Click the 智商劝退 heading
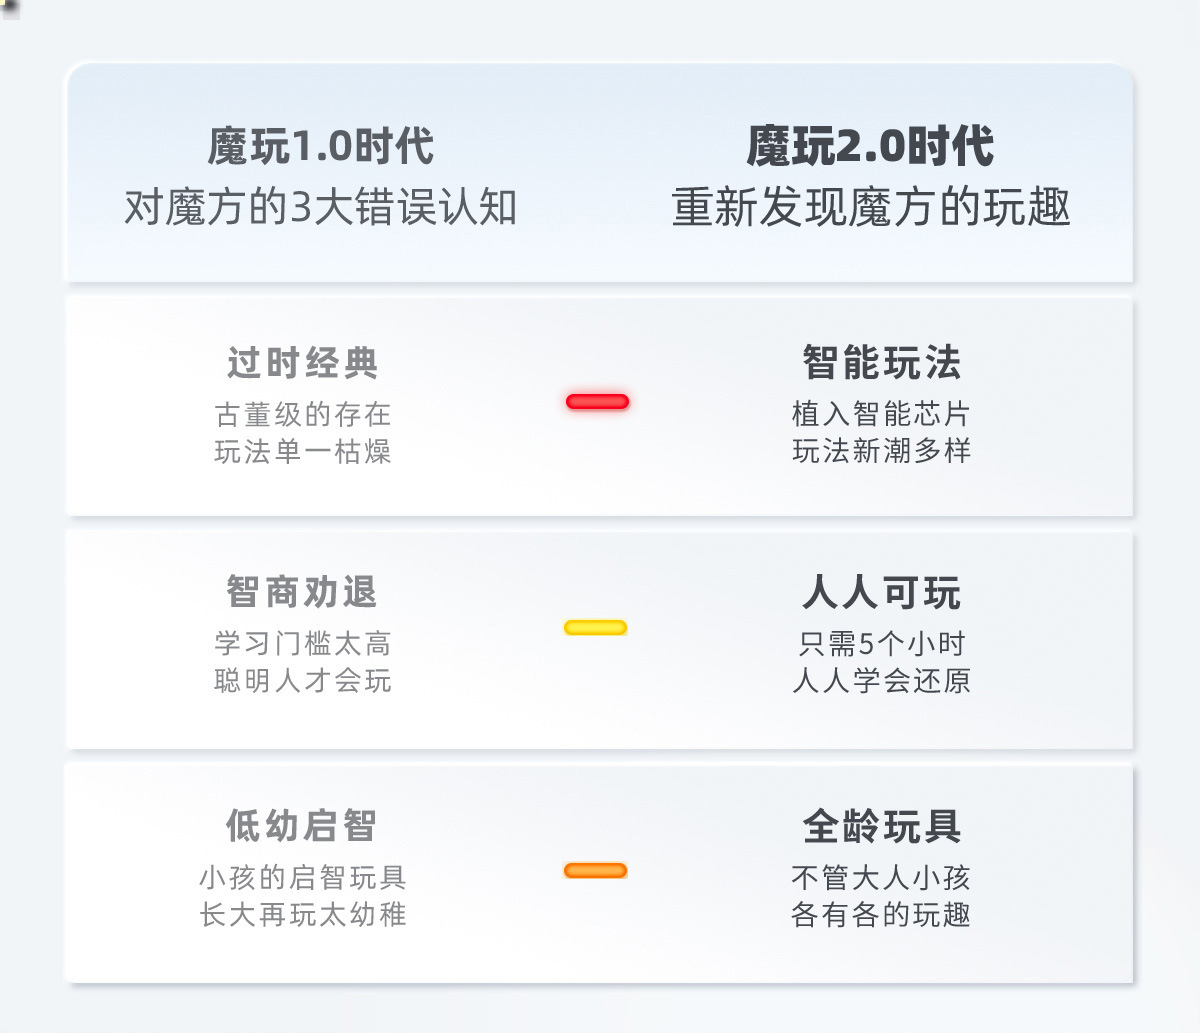The height and width of the screenshot is (1033, 1200). tap(302, 592)
